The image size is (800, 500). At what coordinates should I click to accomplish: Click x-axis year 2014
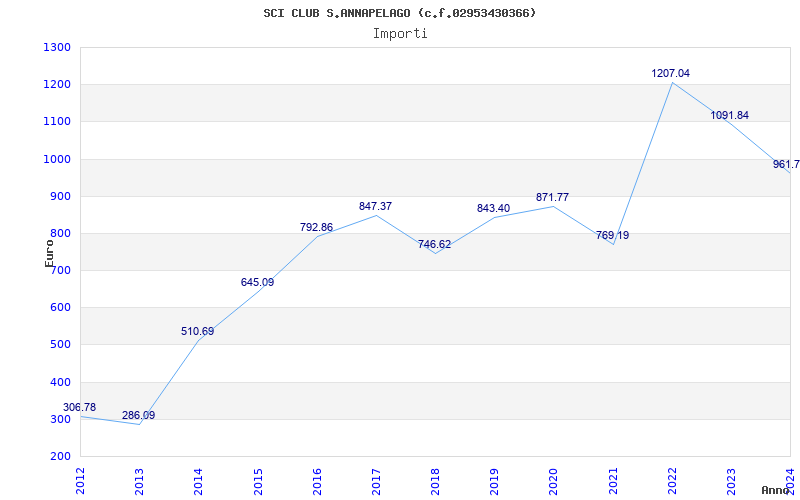(x=198, y=481)
